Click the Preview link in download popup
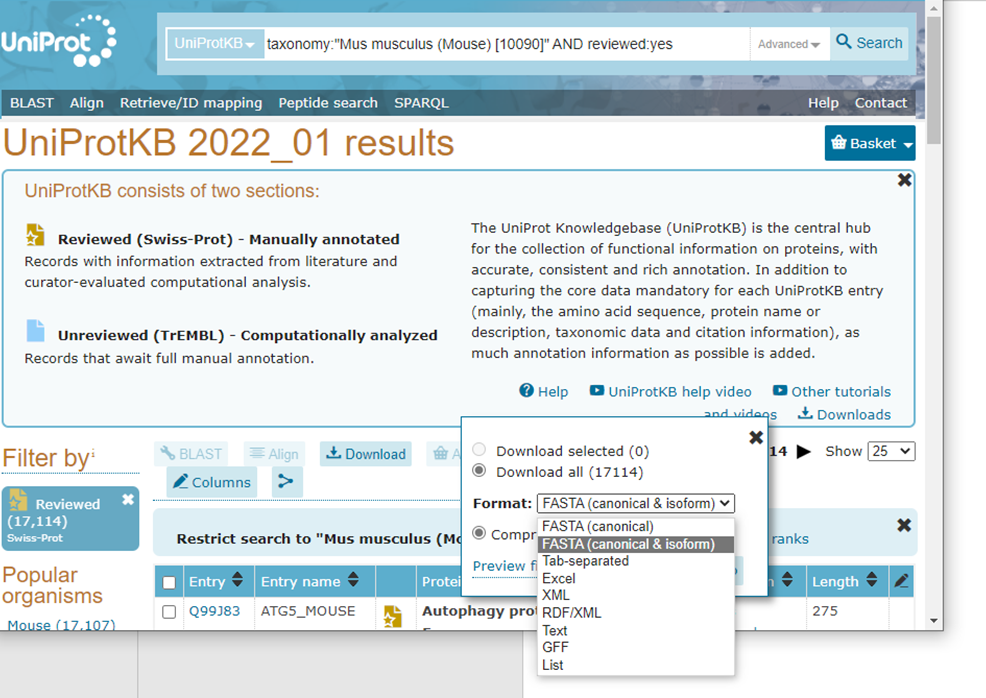 coord(503,566)
